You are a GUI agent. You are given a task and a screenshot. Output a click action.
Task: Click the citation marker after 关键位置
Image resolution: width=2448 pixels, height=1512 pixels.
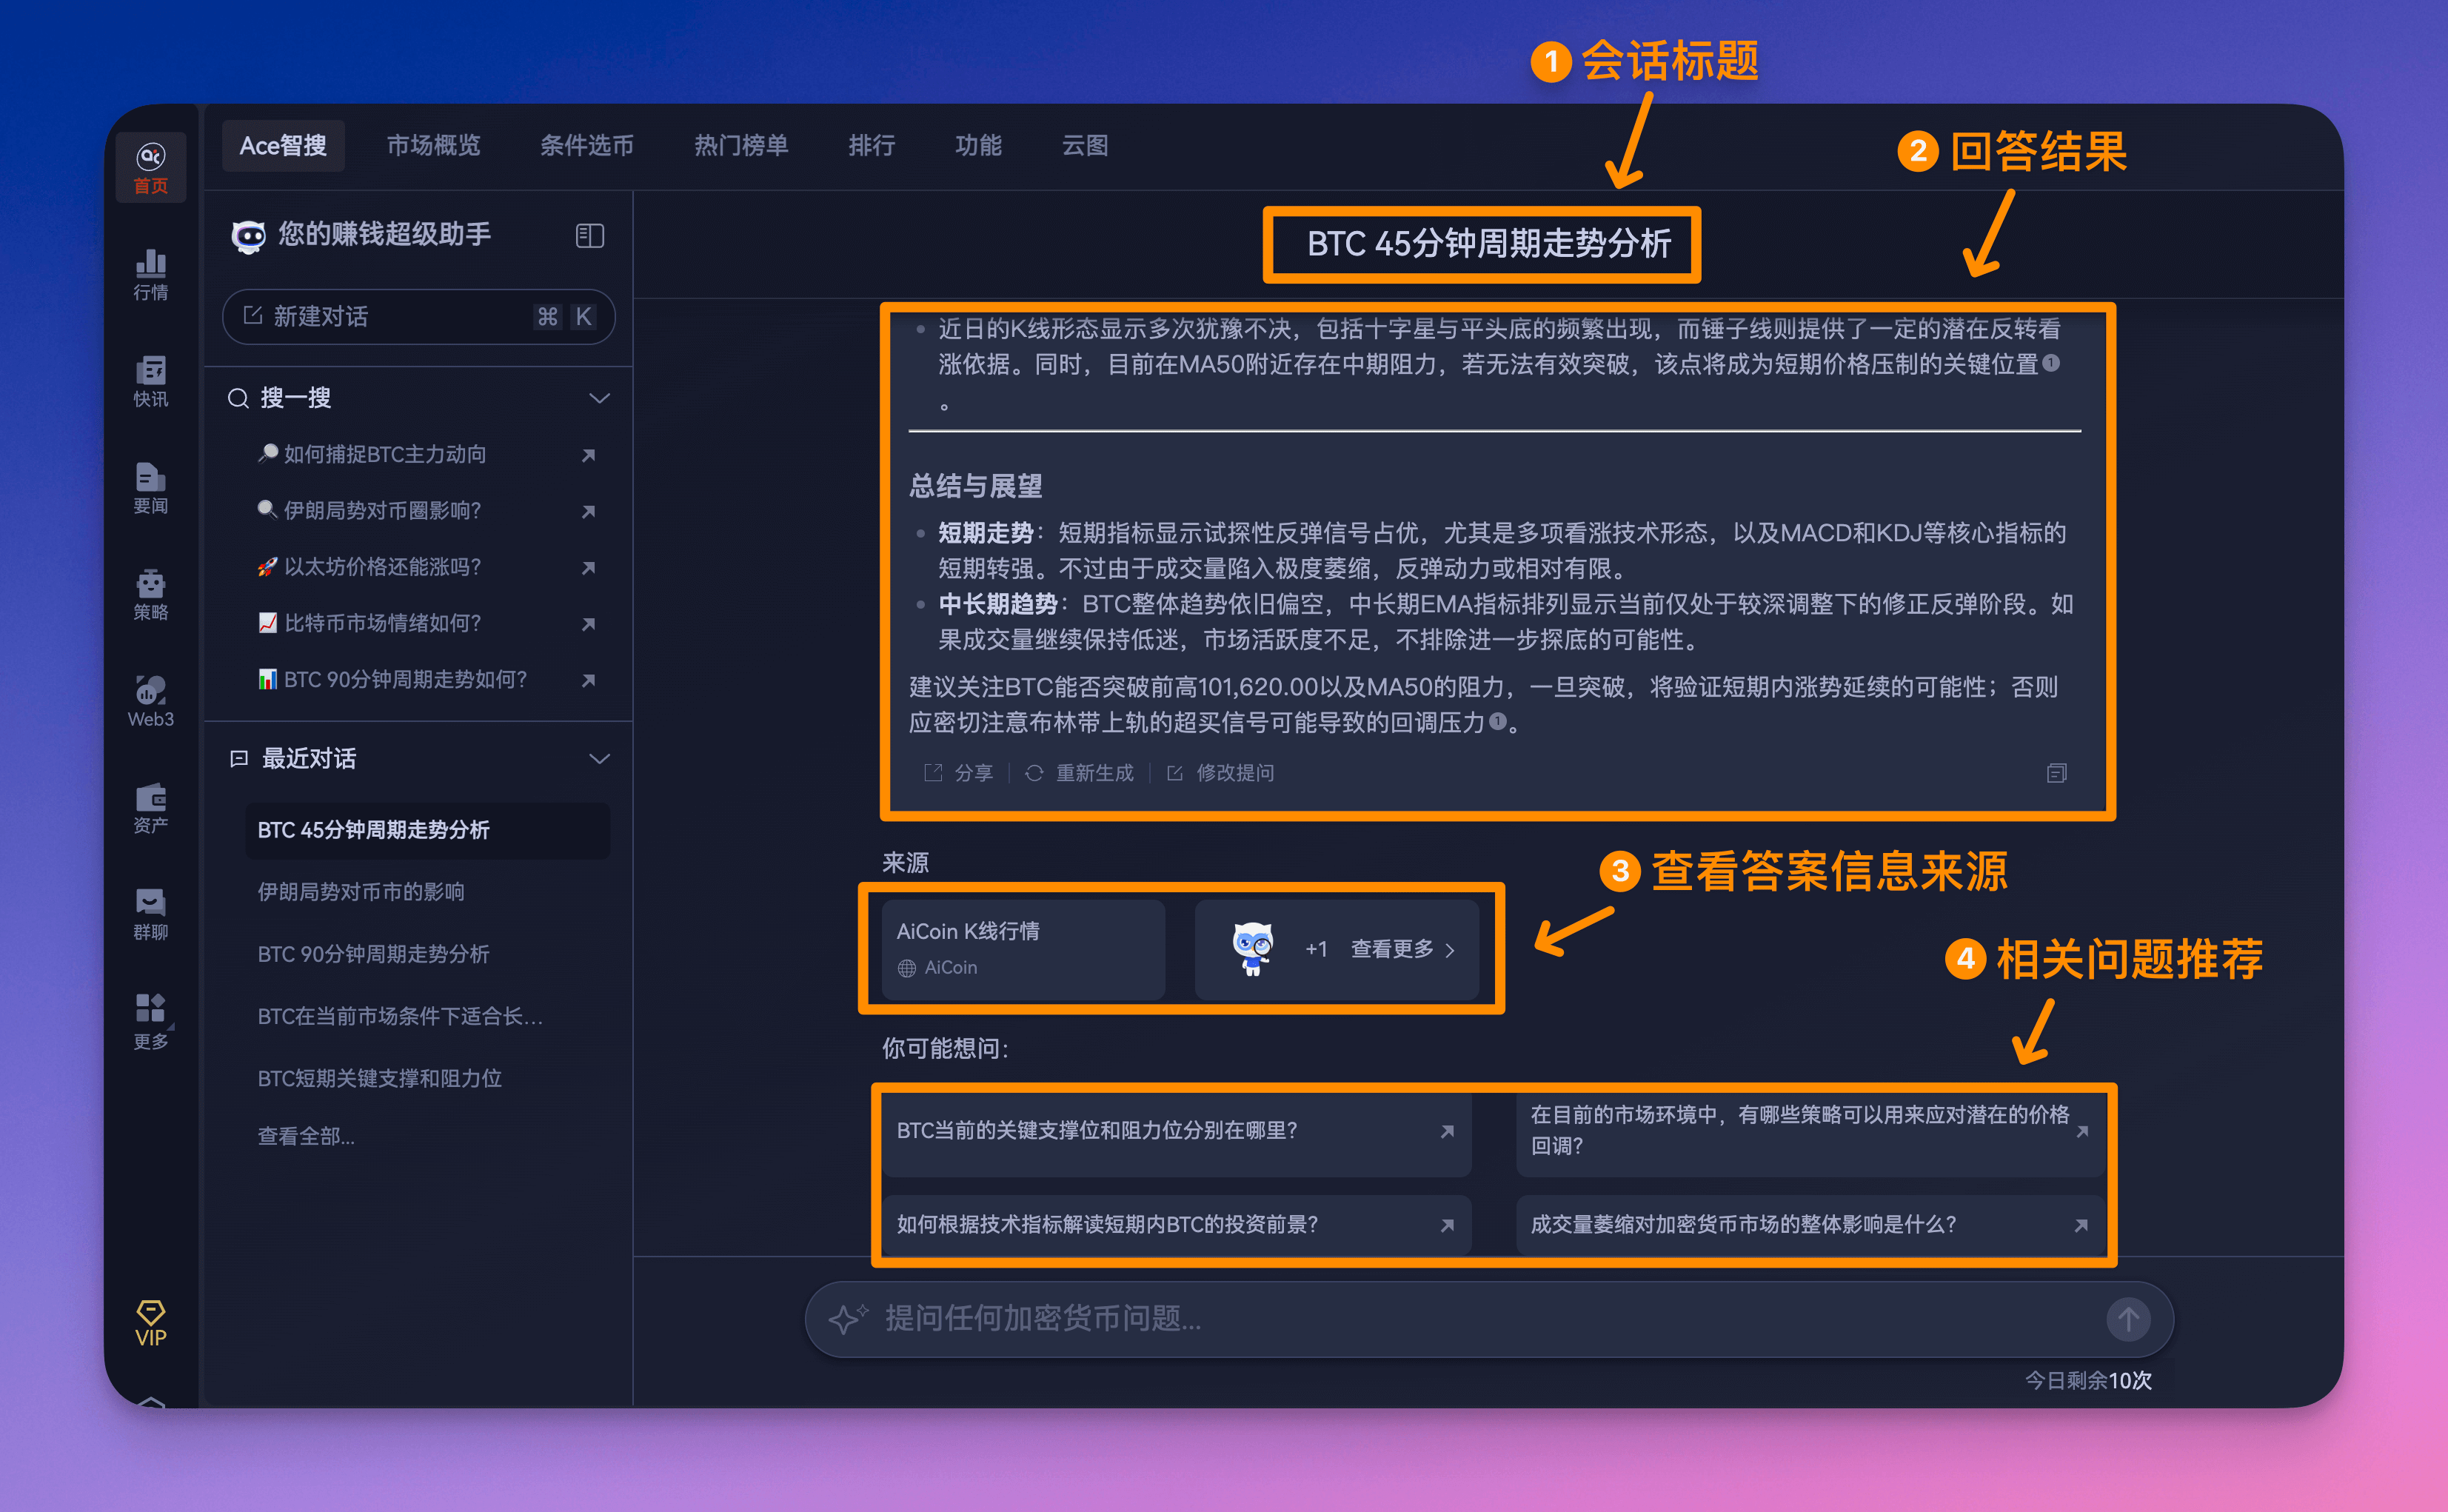coord(2051,363)
